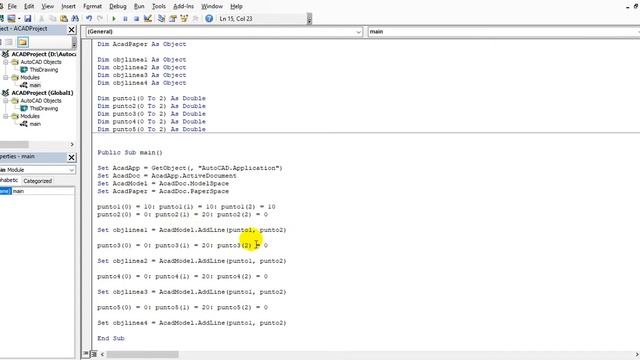The width and height of the screenshot is (640, 360).
Task: Click Toggle Folders icon in Project panel
Action: click(x=23, y=42)
